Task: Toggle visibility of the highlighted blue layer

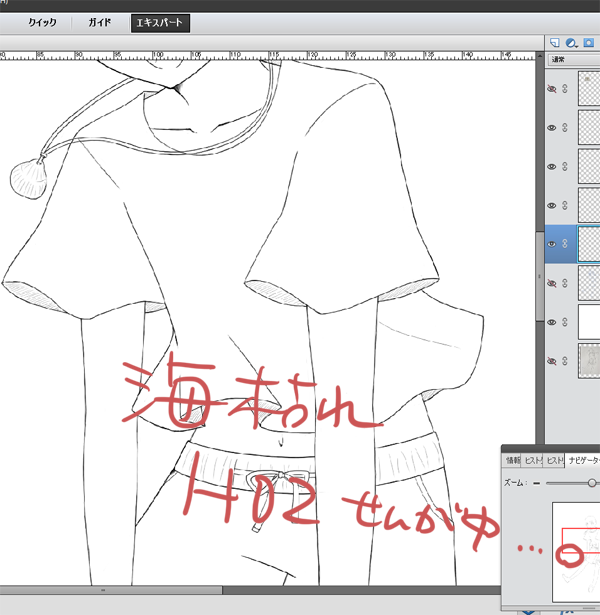Action: [x=552, y=244]
